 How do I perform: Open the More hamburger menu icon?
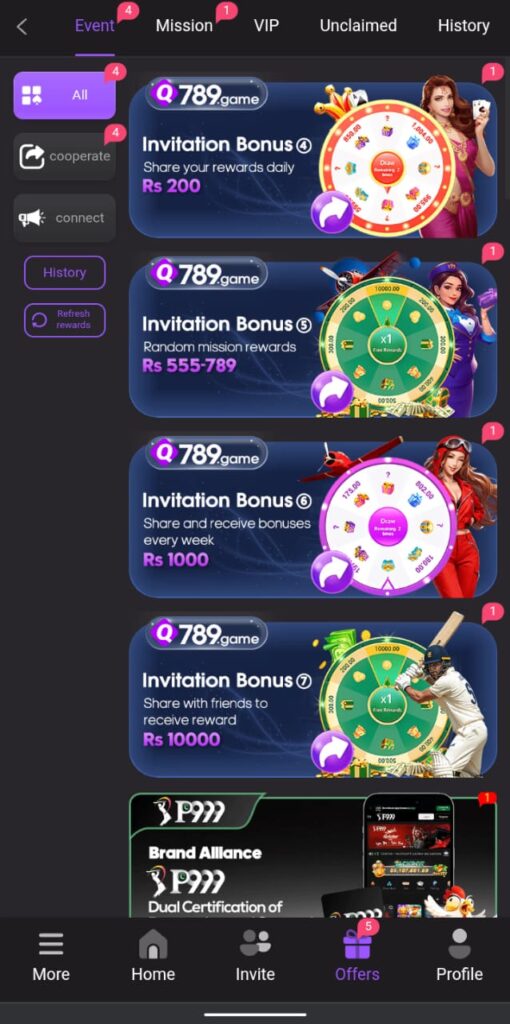click(x=51, y=944)
